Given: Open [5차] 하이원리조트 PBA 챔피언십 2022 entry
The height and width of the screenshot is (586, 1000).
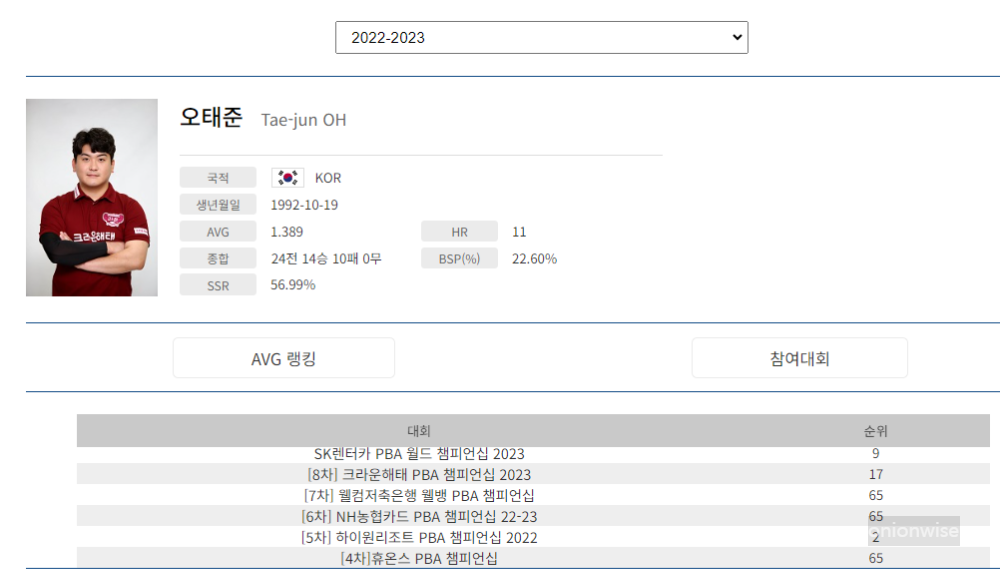Looking at the screenshot, I should (420, 538).
